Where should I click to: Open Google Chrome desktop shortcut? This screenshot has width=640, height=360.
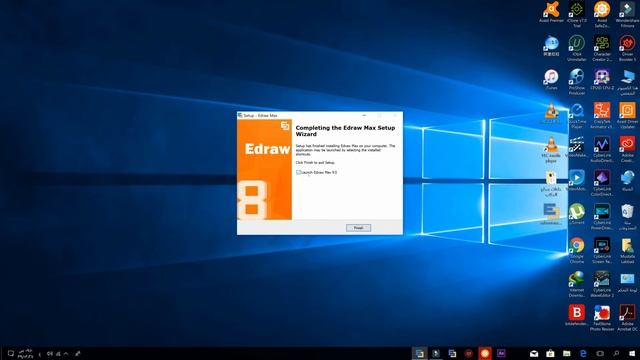pos(577,251)
